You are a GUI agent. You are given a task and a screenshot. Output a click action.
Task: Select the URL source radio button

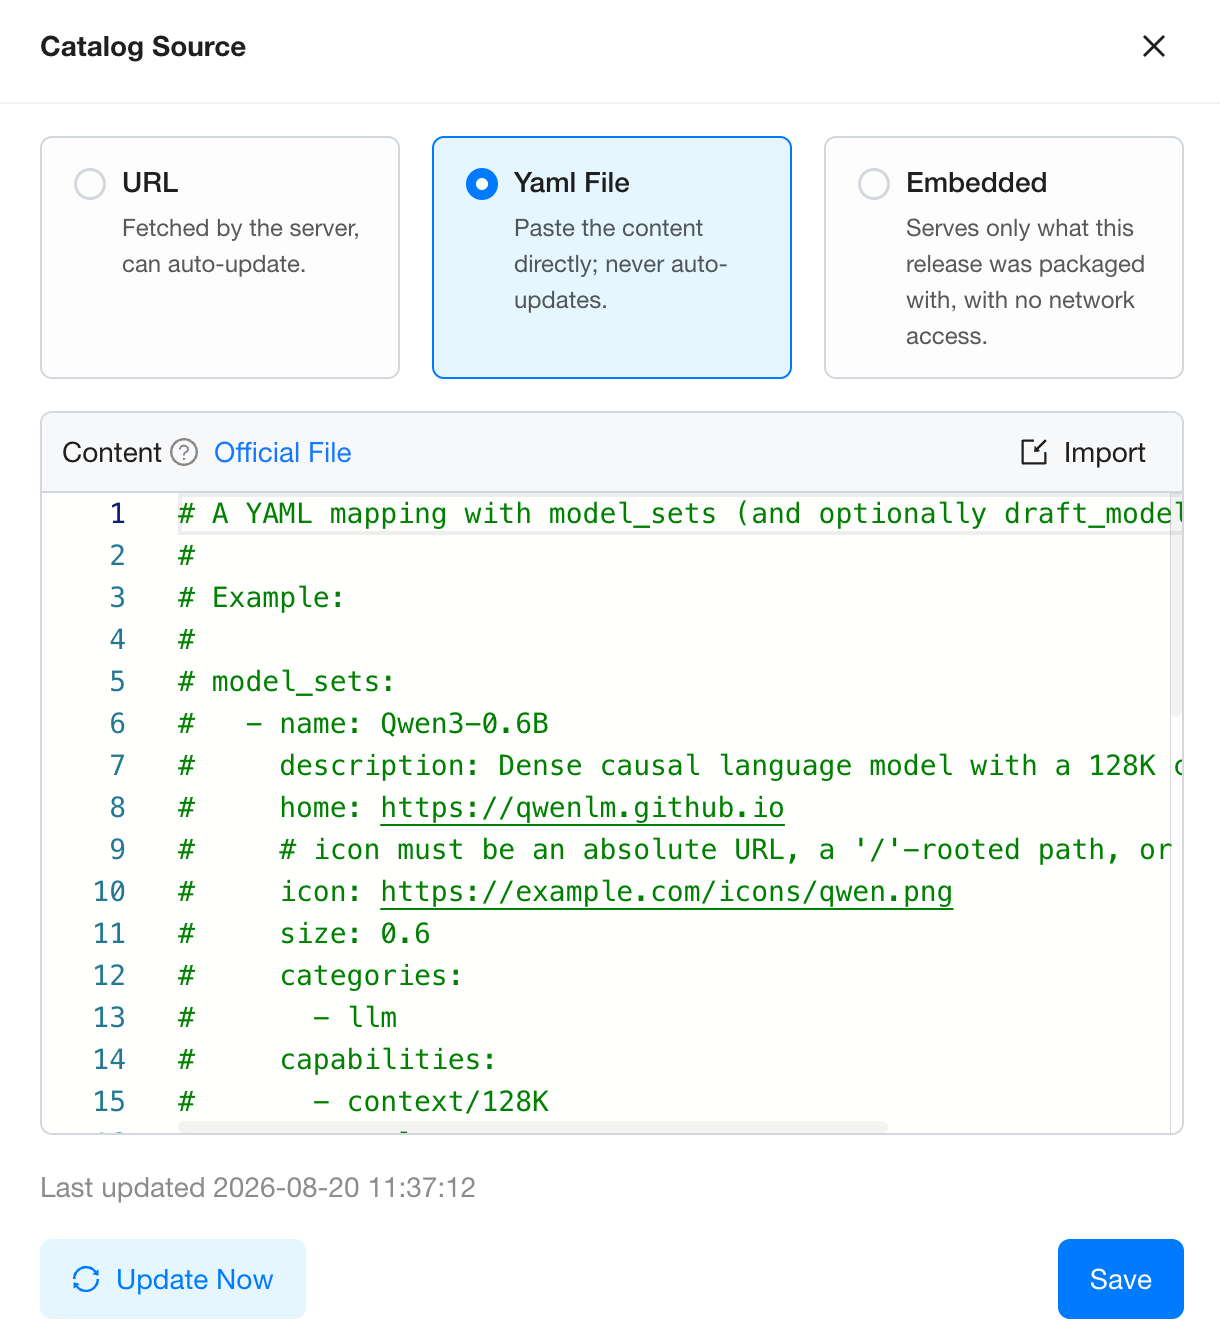click(90, 184)
